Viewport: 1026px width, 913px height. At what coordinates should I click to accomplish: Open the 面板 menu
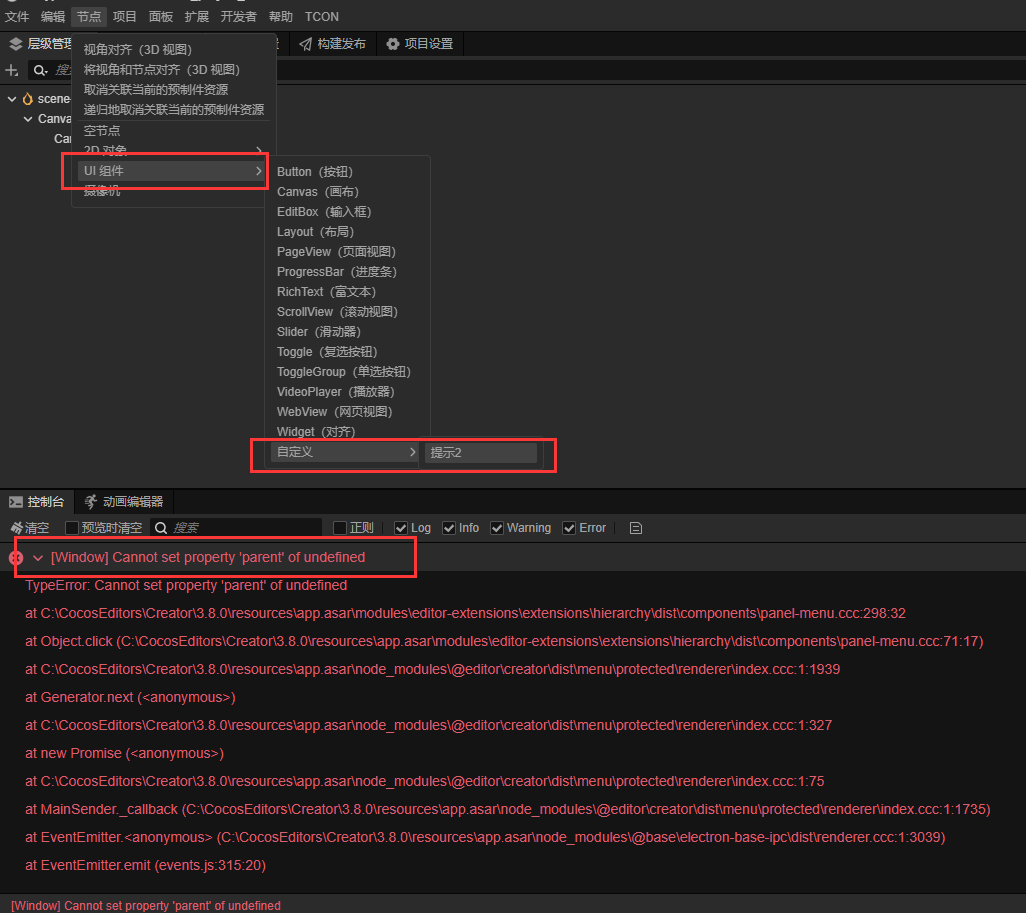tap(161, 16)
